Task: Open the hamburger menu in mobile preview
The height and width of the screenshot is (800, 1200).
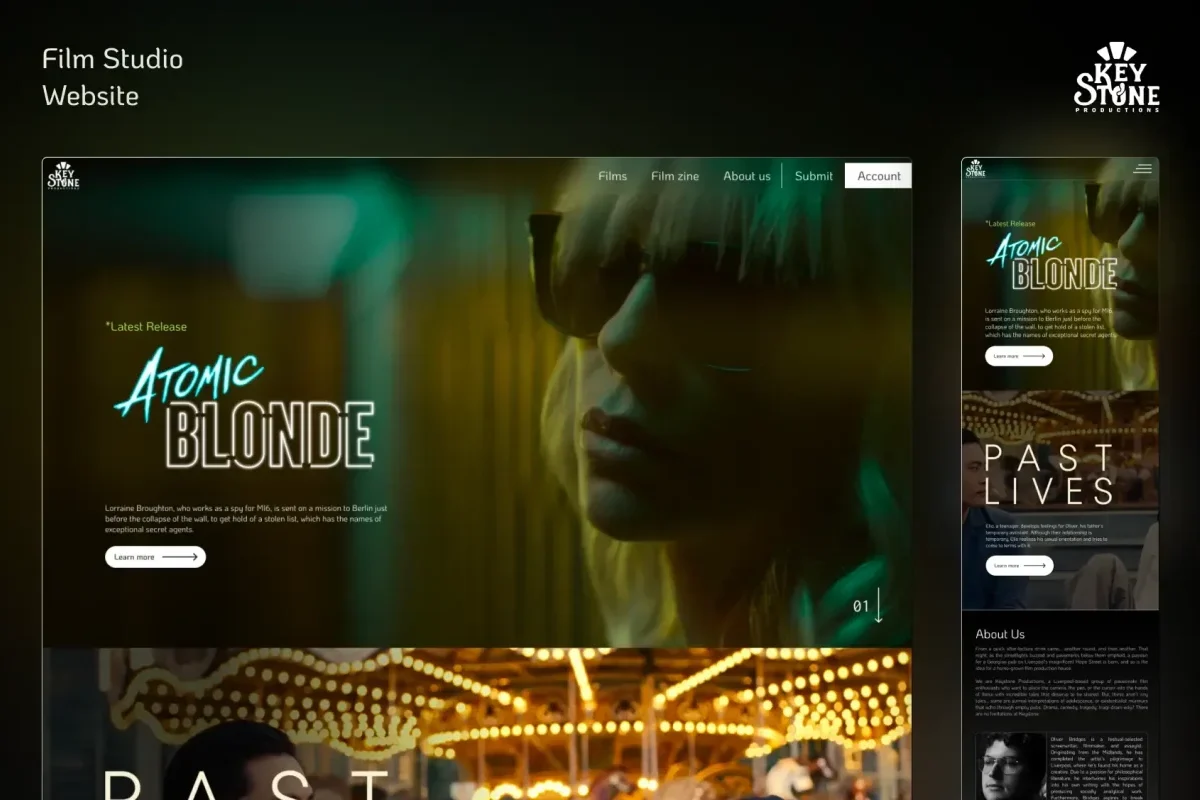Action: (1142, 169)
